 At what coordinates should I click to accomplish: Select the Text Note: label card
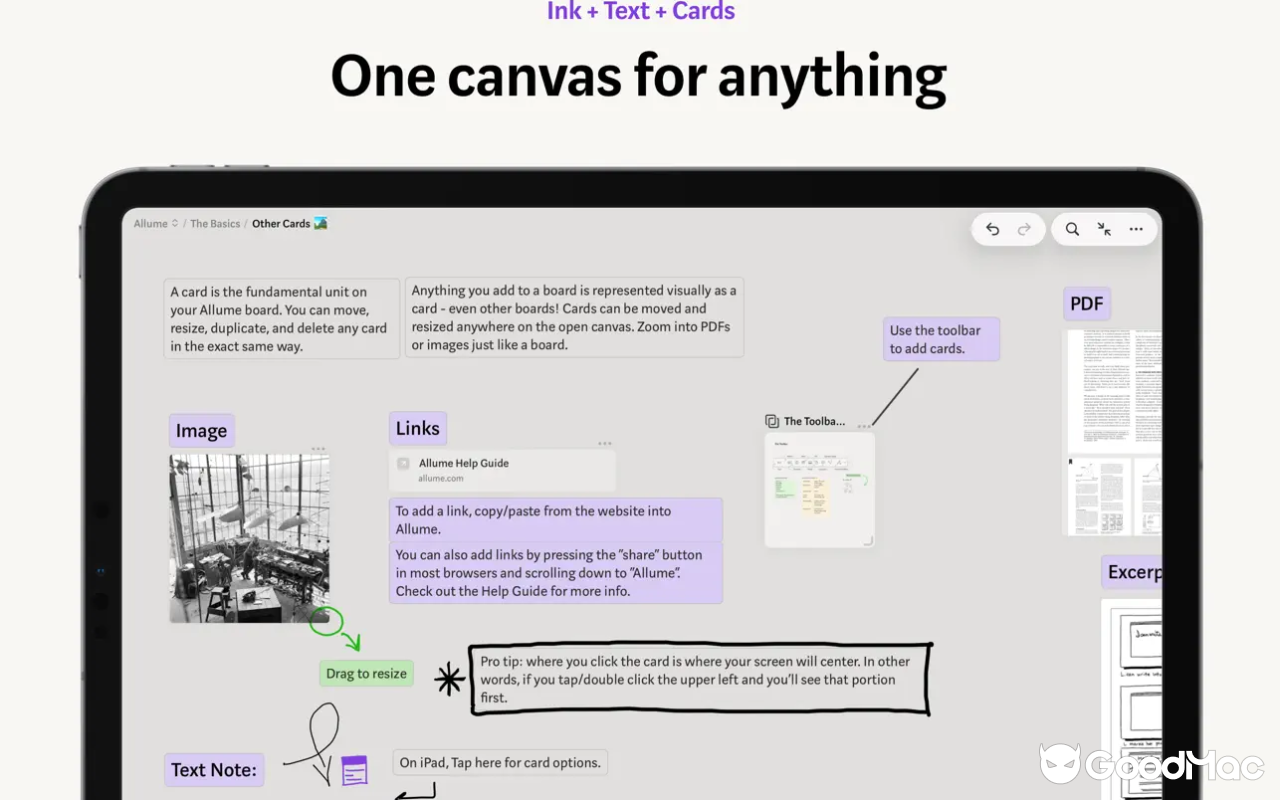214,769
